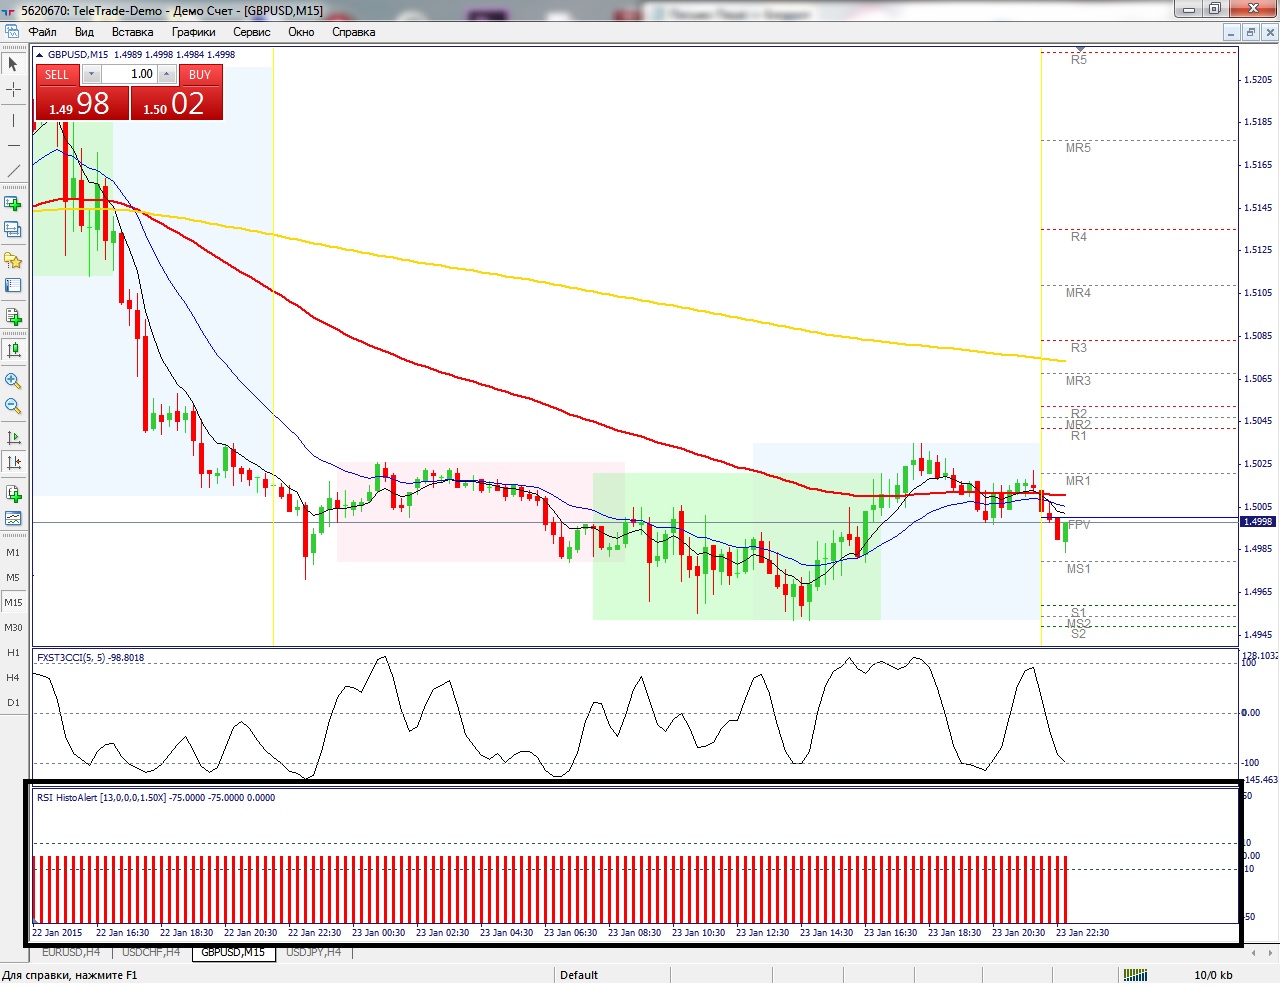
Task: Click the sell price 1.4998 tile
Action: [x=82, y=103]
